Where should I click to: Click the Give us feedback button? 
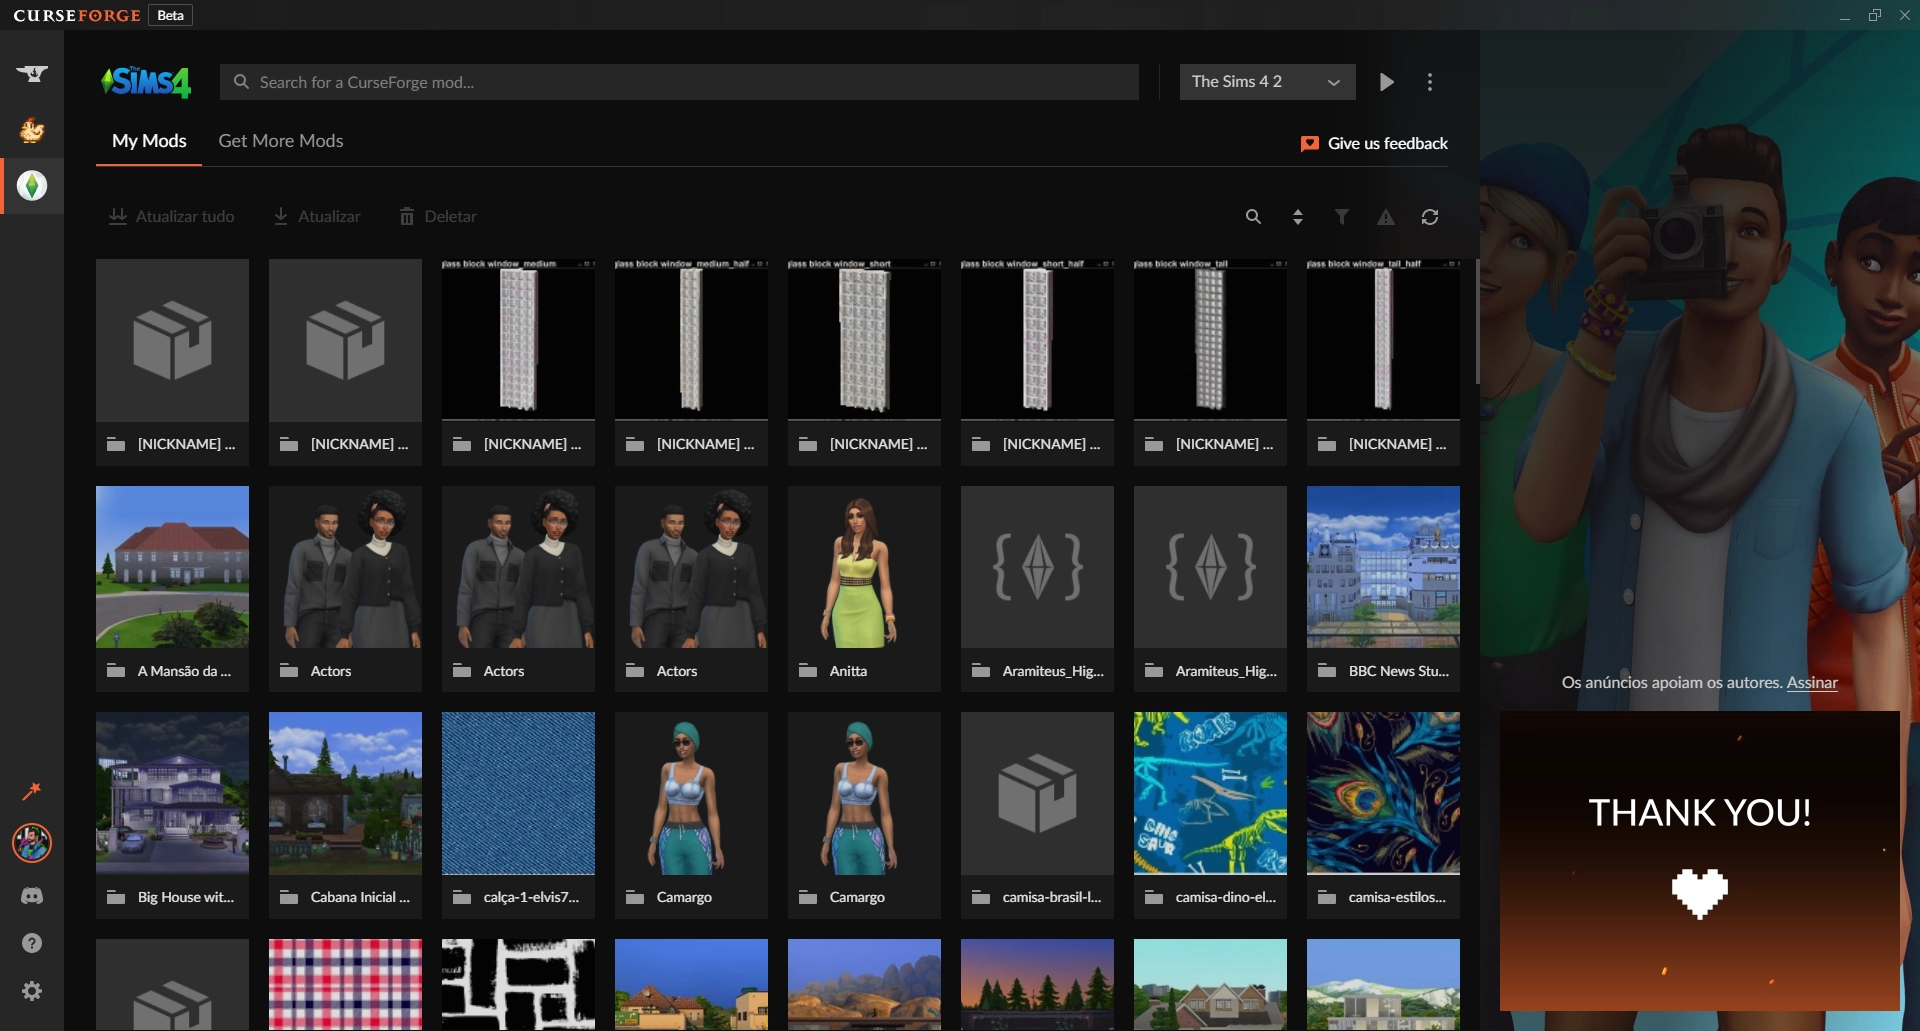point(1374,144)
